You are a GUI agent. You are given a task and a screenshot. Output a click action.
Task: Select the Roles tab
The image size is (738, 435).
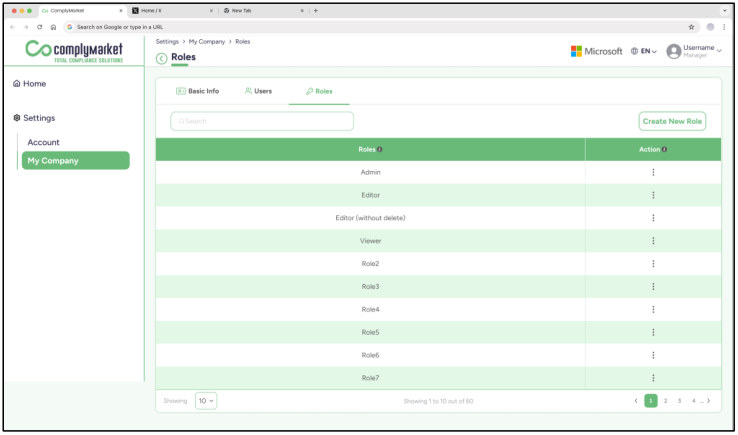coord(319,91)
